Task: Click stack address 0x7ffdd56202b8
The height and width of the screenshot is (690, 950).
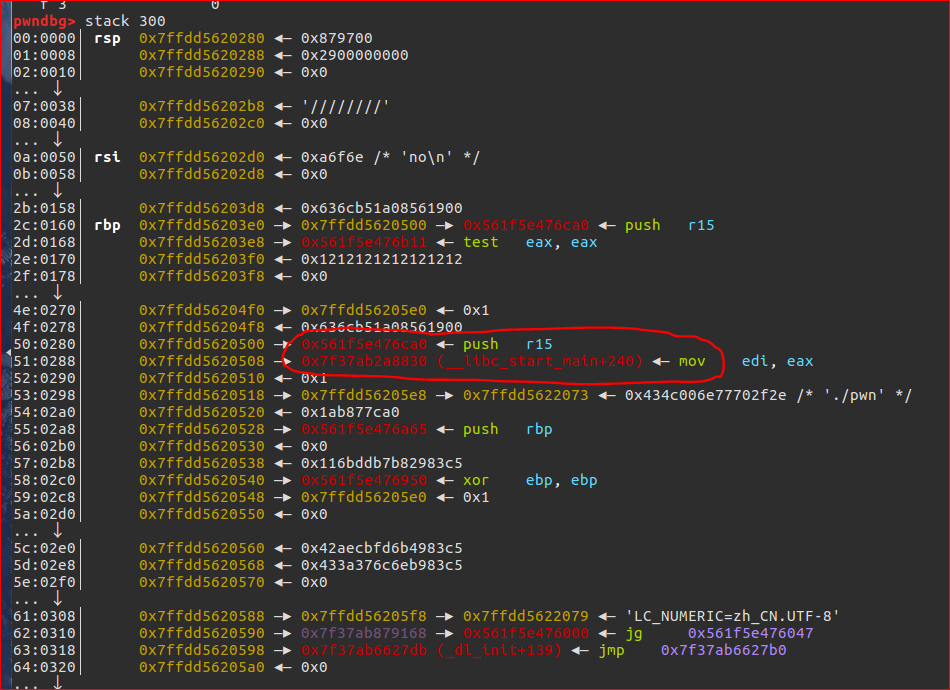Action: [x=202, y=106]
